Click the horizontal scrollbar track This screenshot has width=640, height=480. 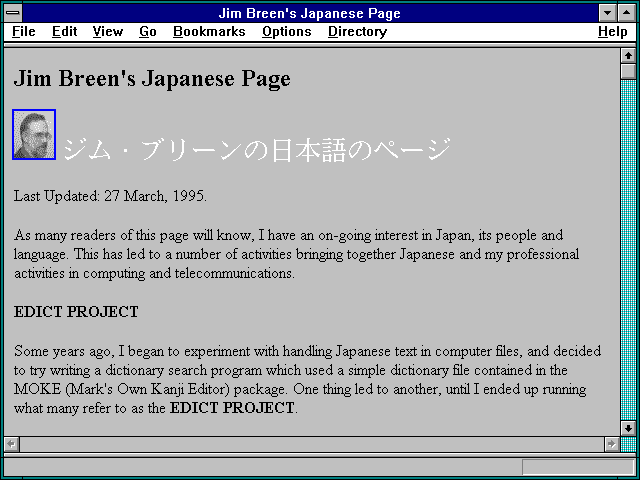311,444
